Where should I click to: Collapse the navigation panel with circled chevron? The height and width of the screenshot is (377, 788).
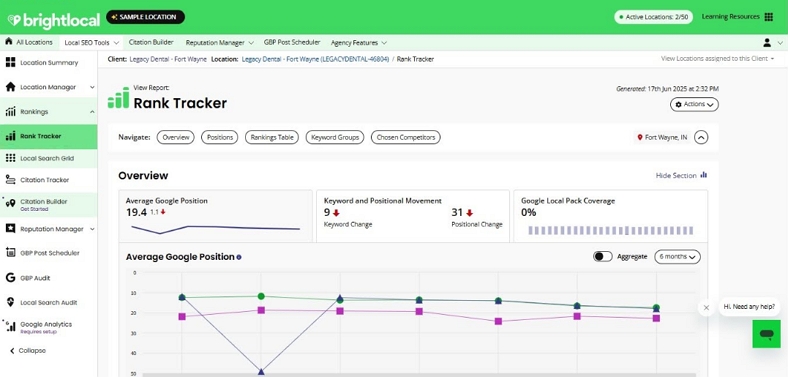(701, 137)
